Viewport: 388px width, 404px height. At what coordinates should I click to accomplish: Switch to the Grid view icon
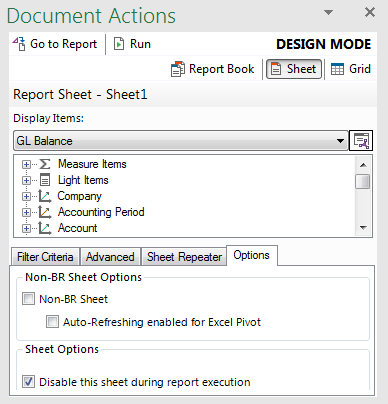[x=337, y=69]
